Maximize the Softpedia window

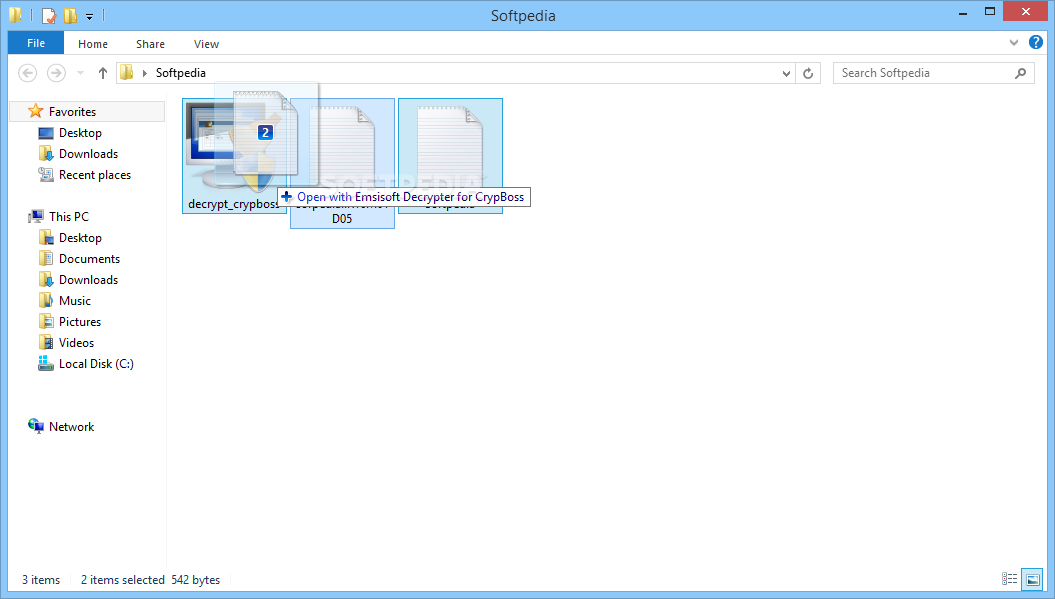pos(990,11)
